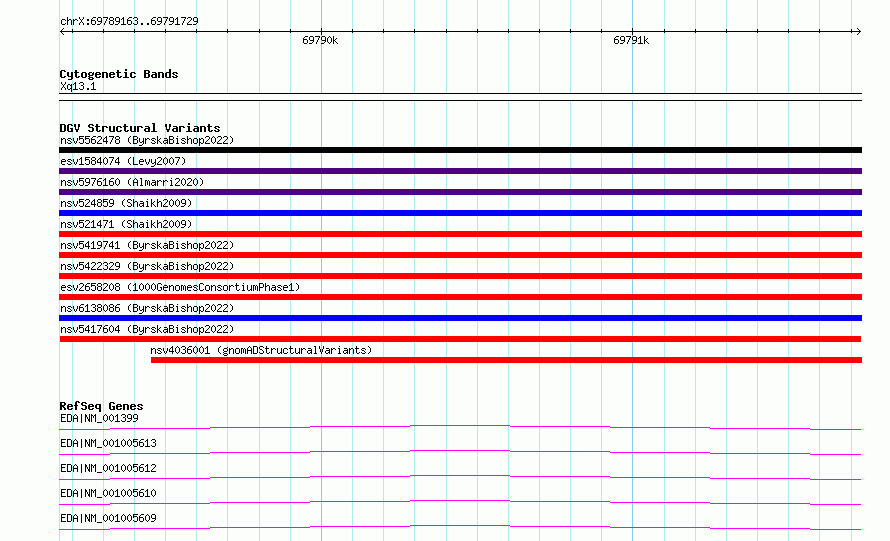Screen dimensions: 890x541
Task: Click the Cytogenetic Bands track title
Action: 119,74
